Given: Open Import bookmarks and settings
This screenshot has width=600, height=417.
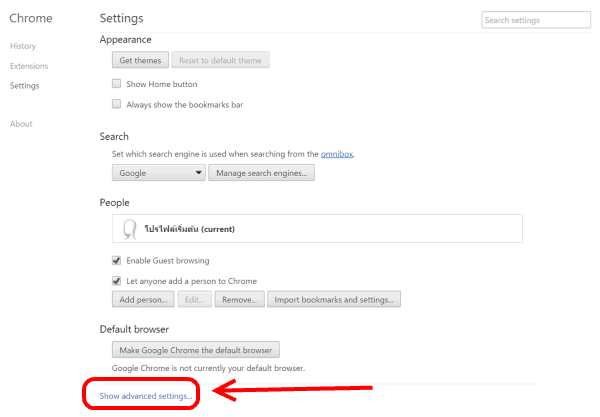Looking at the screenshot, I should tap(335, 299).
